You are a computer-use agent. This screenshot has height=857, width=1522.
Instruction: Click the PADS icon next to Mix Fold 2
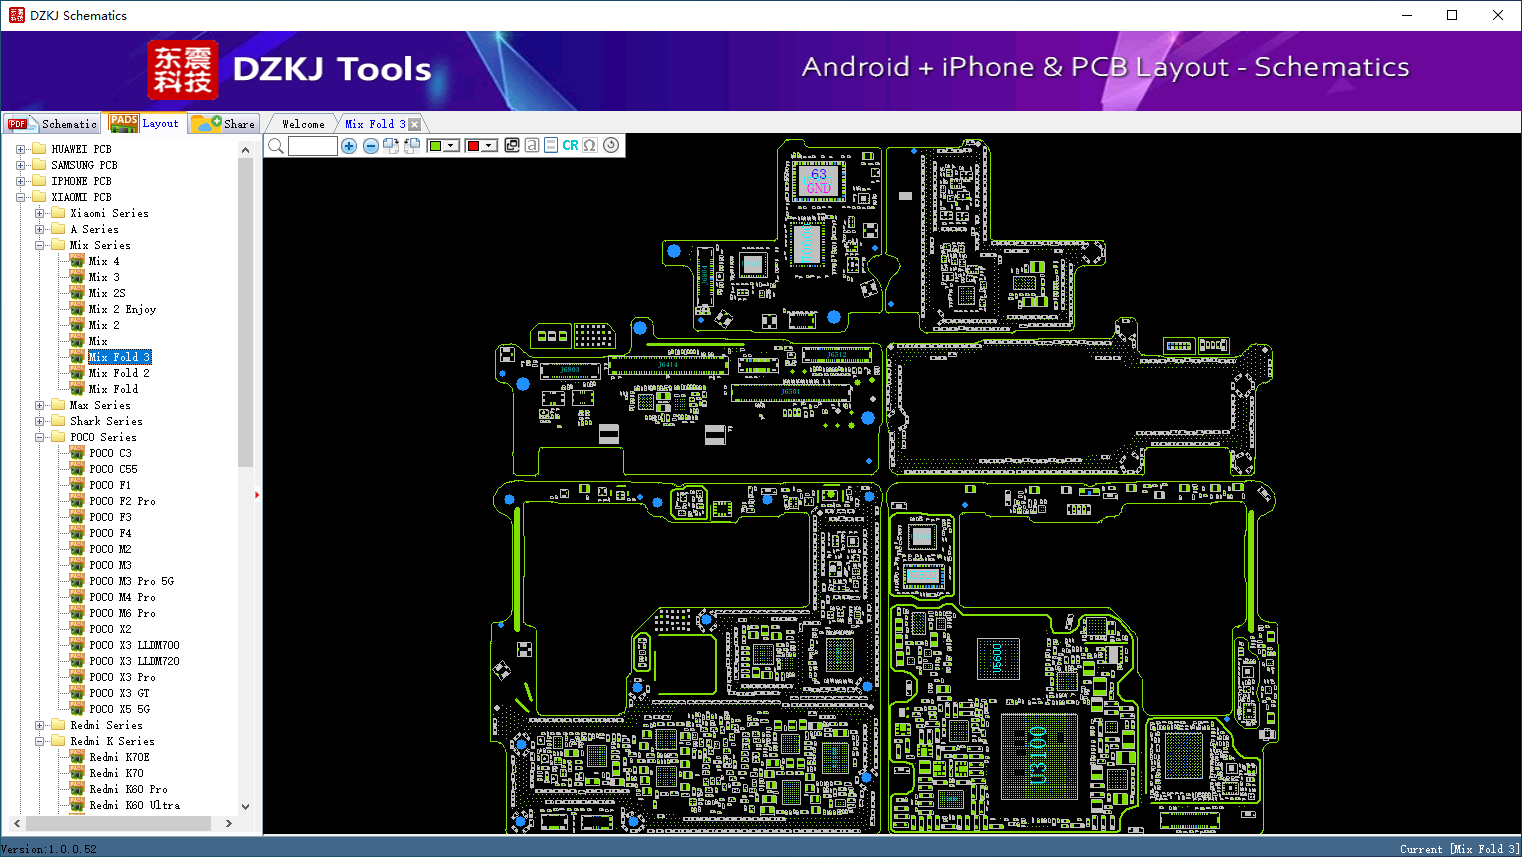pyautogui.click(x=77, y=373)
